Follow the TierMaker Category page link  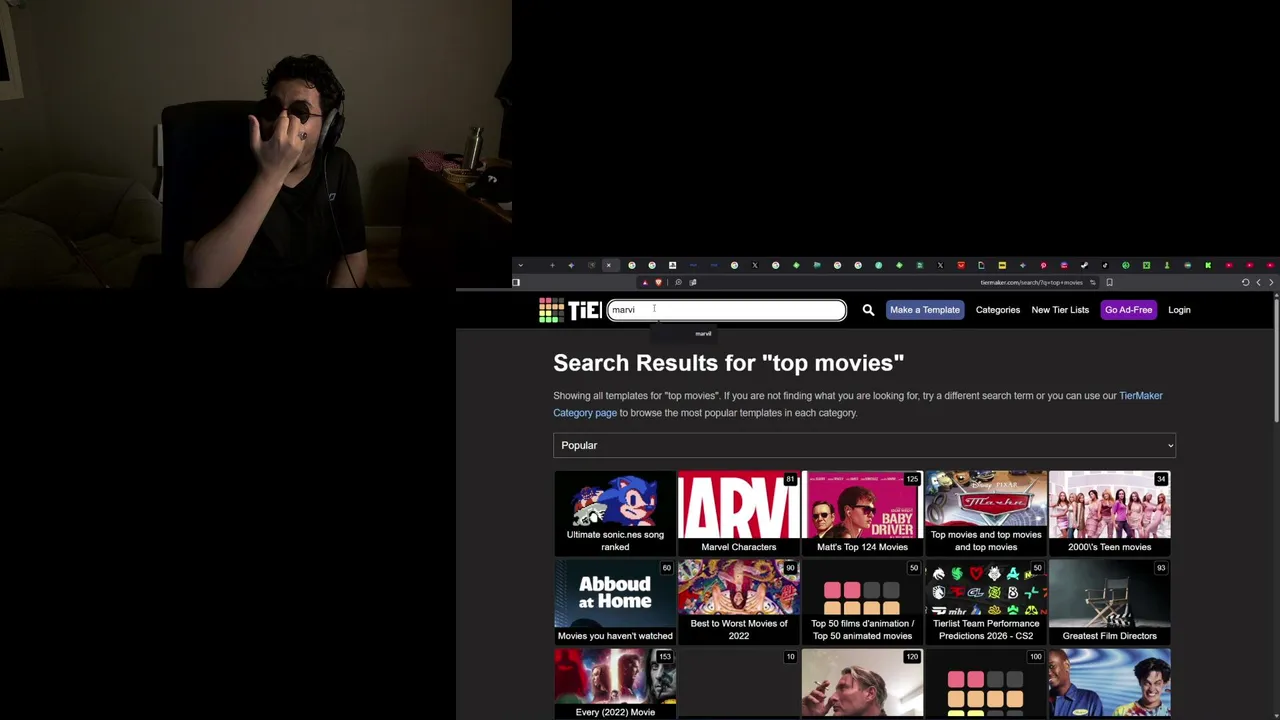click(858, 404)
